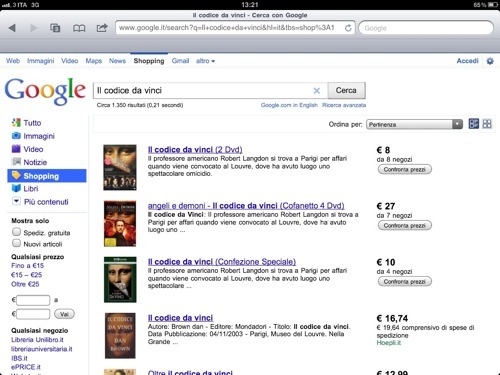500x375 pixels.
Task: Tap the share arrow icon in toolbar
Action: pyautogui.click(x=102, y=28)
